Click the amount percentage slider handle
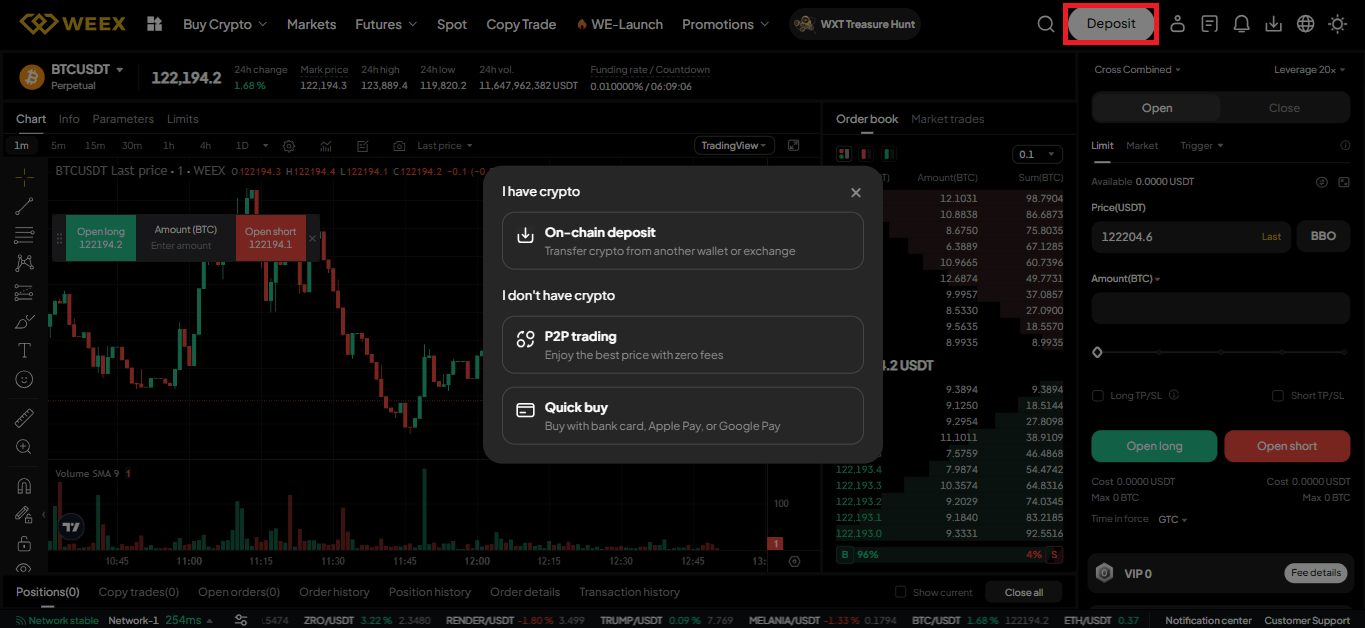The height and width of the screenshot is (628, 1365). pos(1098,352)
